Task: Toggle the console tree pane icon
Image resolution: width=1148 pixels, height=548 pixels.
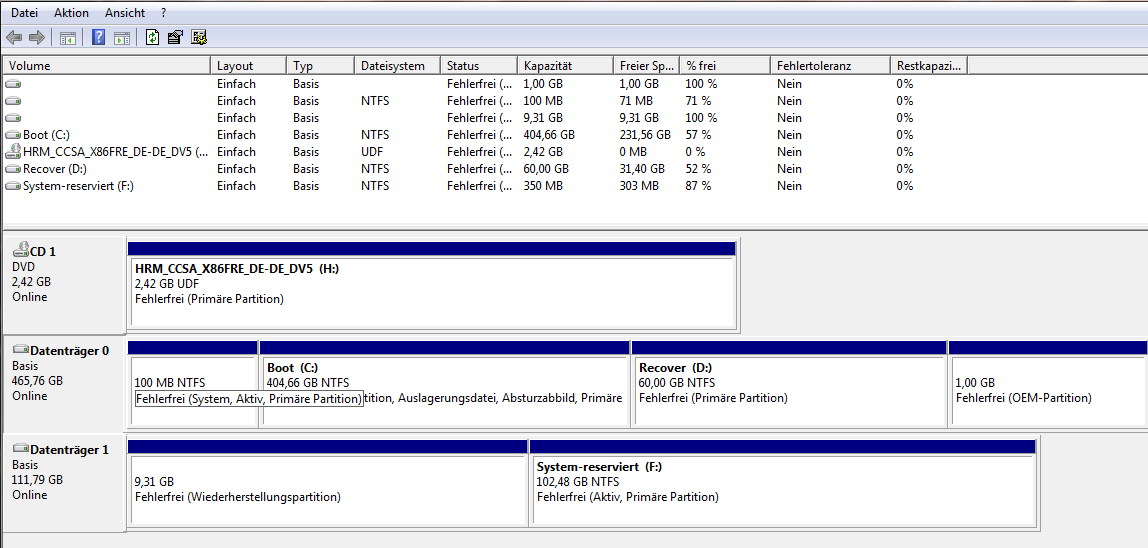Action: [x=68, y=38]
